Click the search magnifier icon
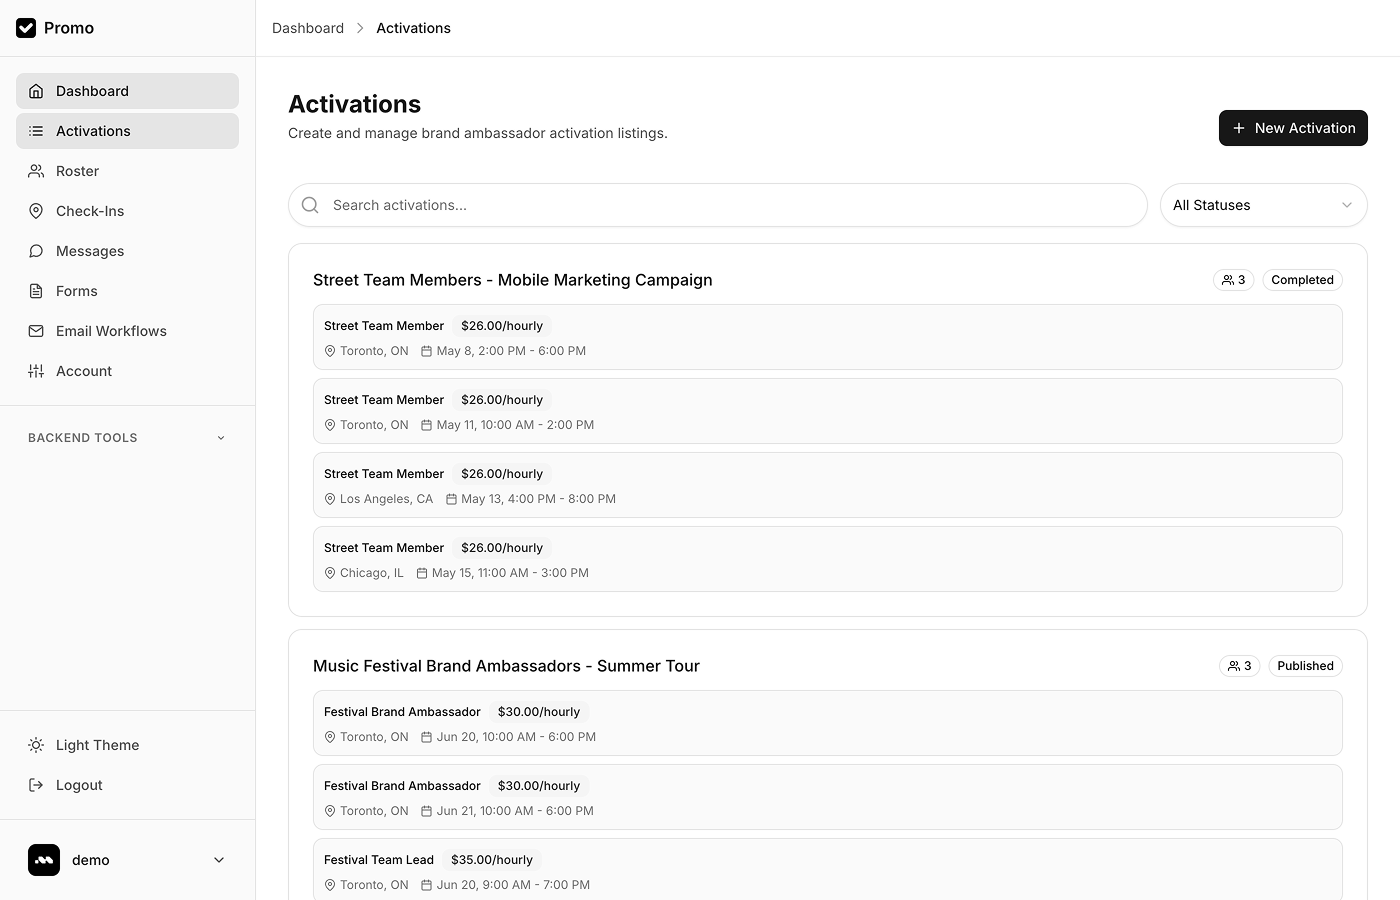Viewport: 1400px width, 900px height. (310, 205)
